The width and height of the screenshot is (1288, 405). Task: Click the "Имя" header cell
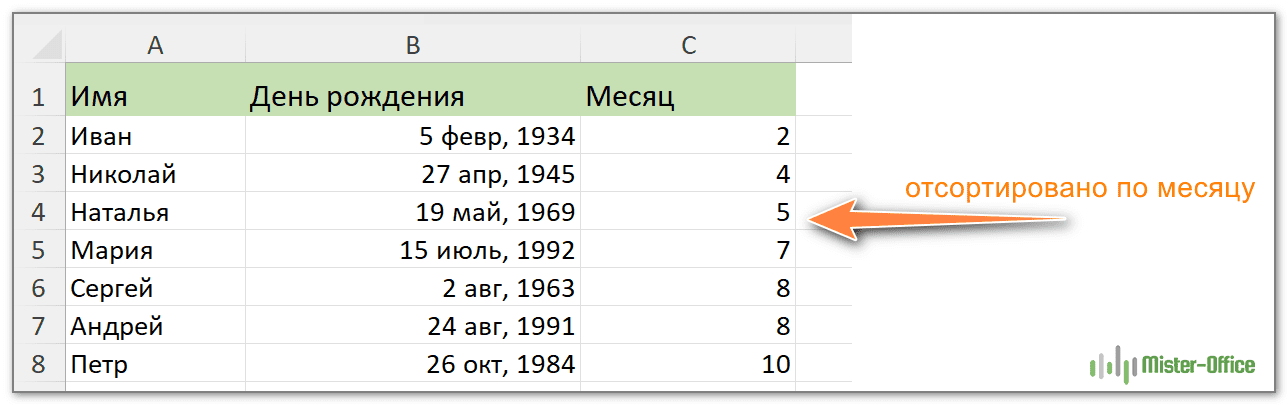point(155,97)
